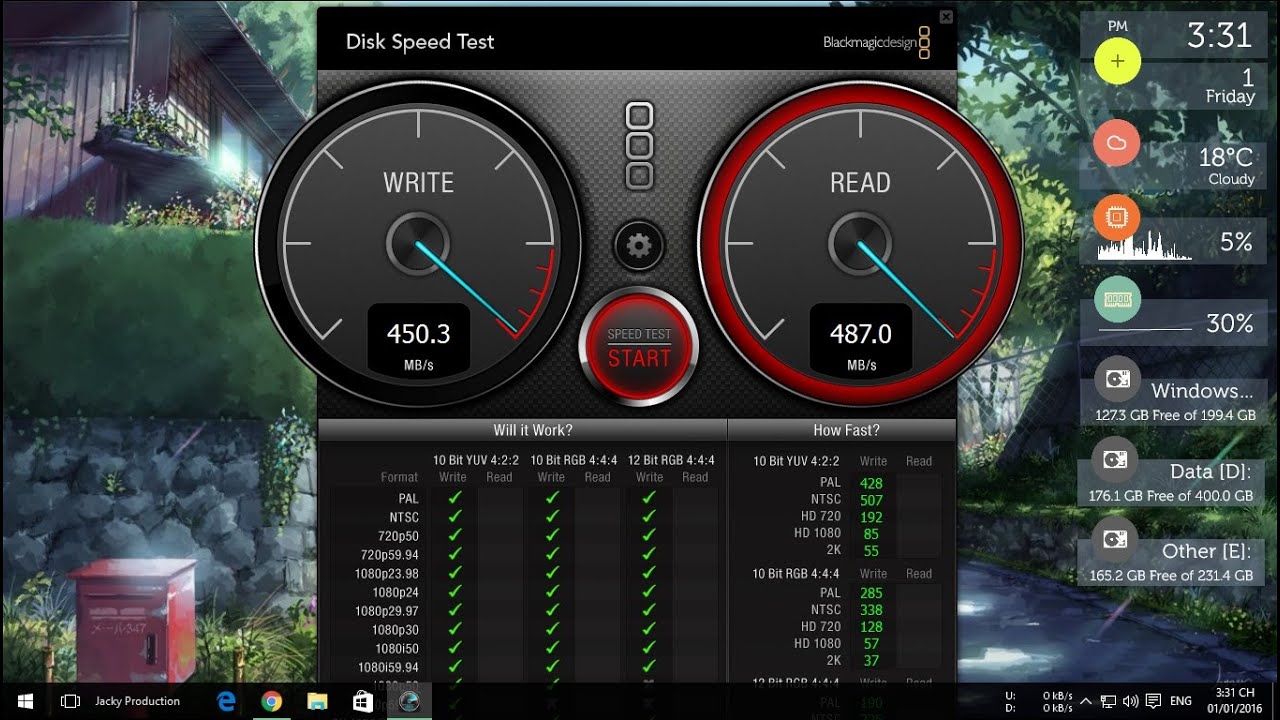Select 10 Bit RGB HD 720 value 128
Image resolution: width=1280 pixels, height=720 pixels.
(x=871, y=627)
